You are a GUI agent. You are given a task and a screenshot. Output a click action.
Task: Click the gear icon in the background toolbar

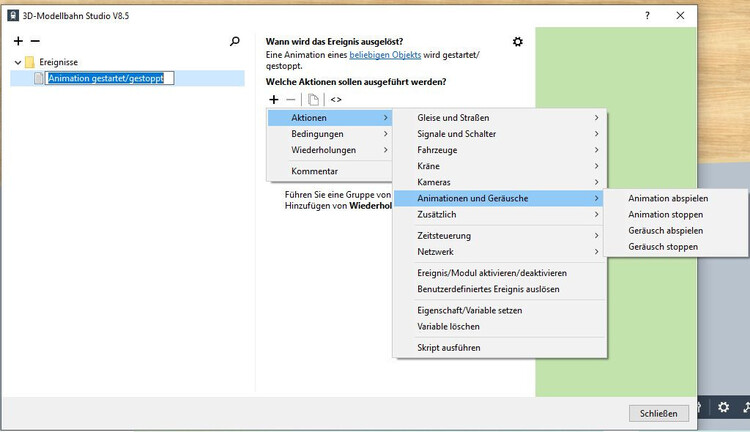[x=723, y=407]
